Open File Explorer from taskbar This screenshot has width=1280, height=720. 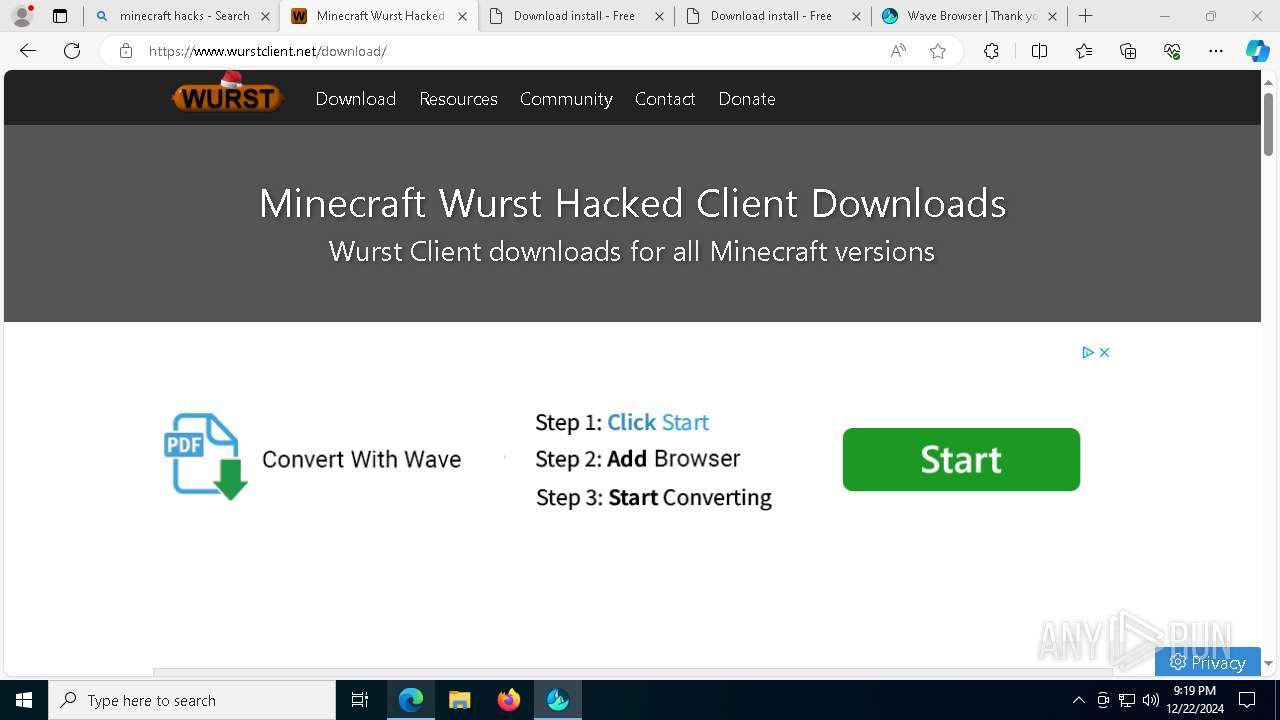pyautogui.click(x=460, y=700)
